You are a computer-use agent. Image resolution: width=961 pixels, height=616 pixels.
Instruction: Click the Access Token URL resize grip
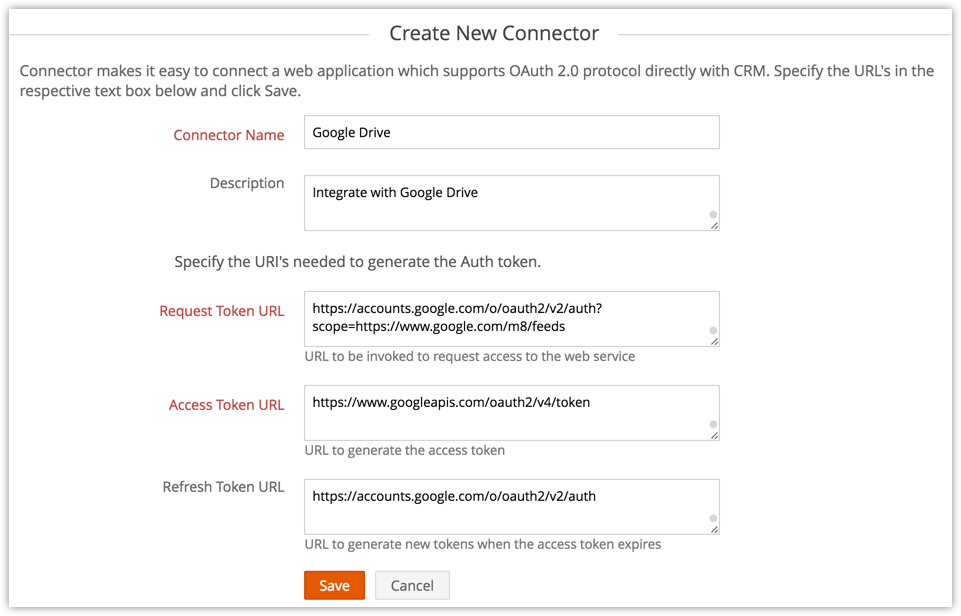714,436
